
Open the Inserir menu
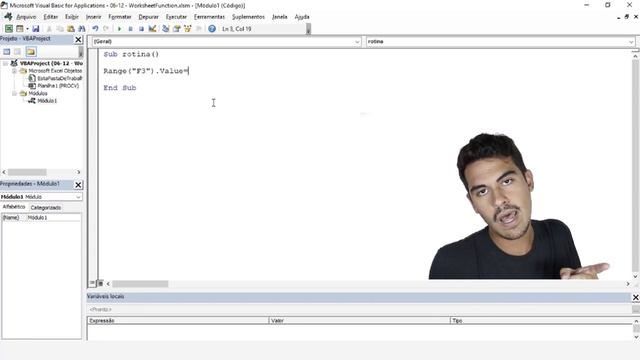click(93, 17)
